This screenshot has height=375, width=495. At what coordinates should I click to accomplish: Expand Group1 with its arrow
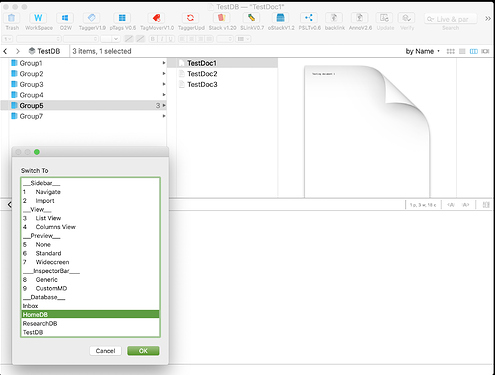(164, 63)
